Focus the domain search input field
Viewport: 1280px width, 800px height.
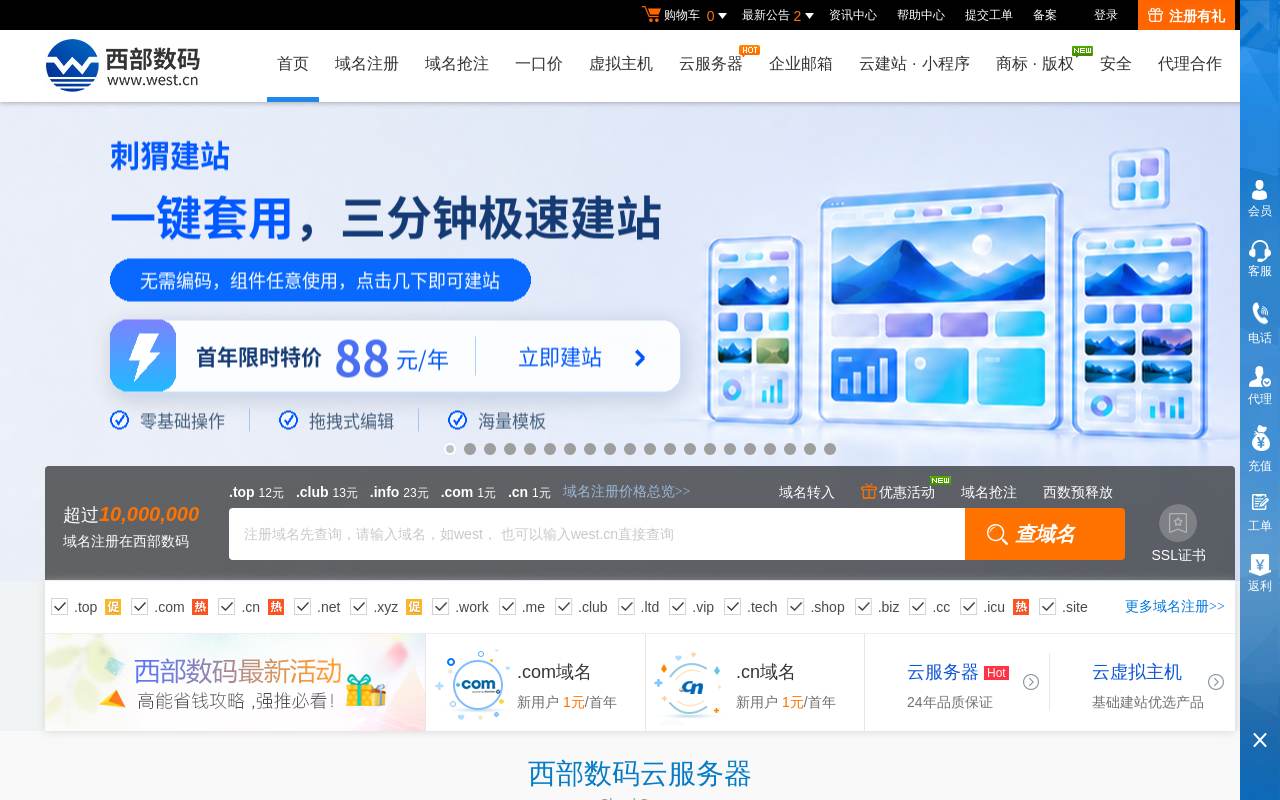[597, 534]
